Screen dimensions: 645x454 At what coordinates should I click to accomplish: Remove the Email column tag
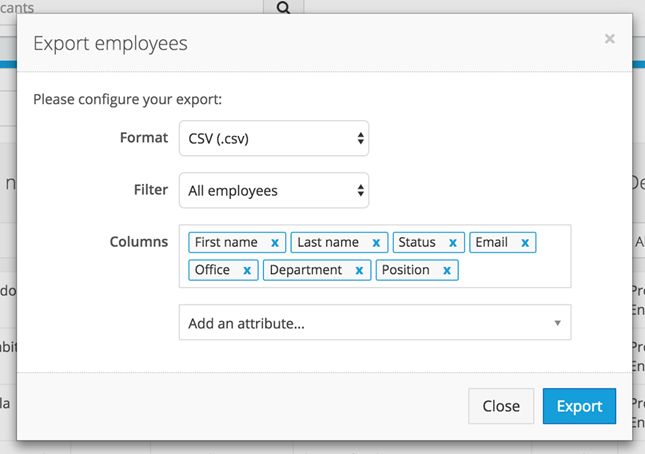(x=524, y=243)
